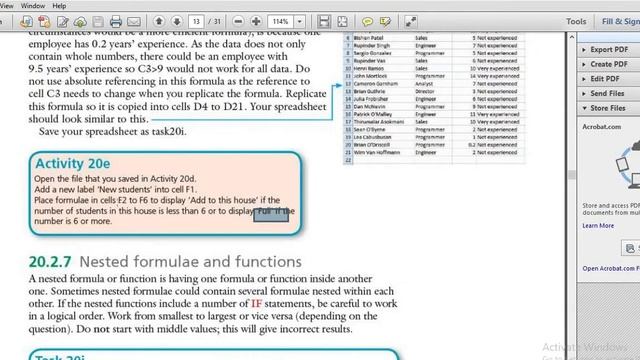Viewport: 640px width, 360px height.
Task: Zoom out with the minus button
Action: tap(238, 21)
